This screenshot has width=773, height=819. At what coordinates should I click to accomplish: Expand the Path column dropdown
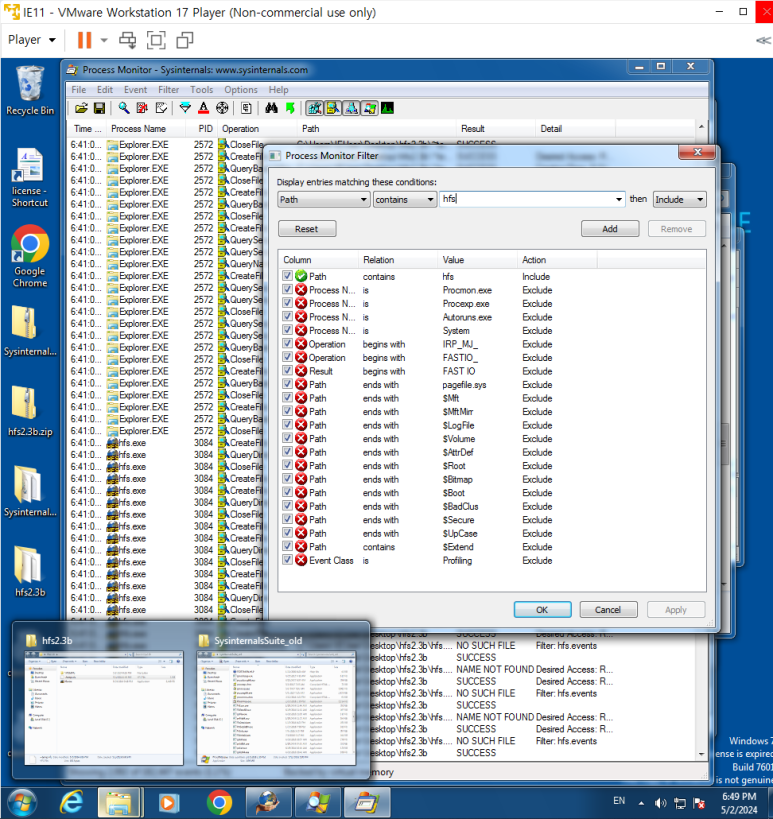coord(364,200)
